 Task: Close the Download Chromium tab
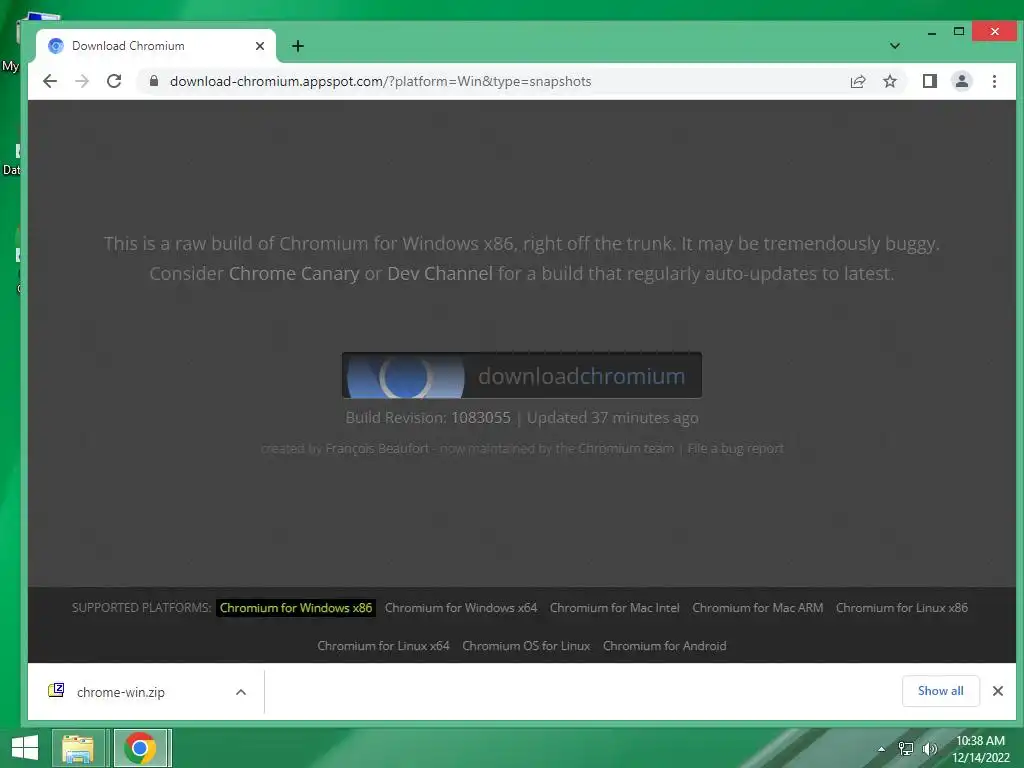coord(260,46)
